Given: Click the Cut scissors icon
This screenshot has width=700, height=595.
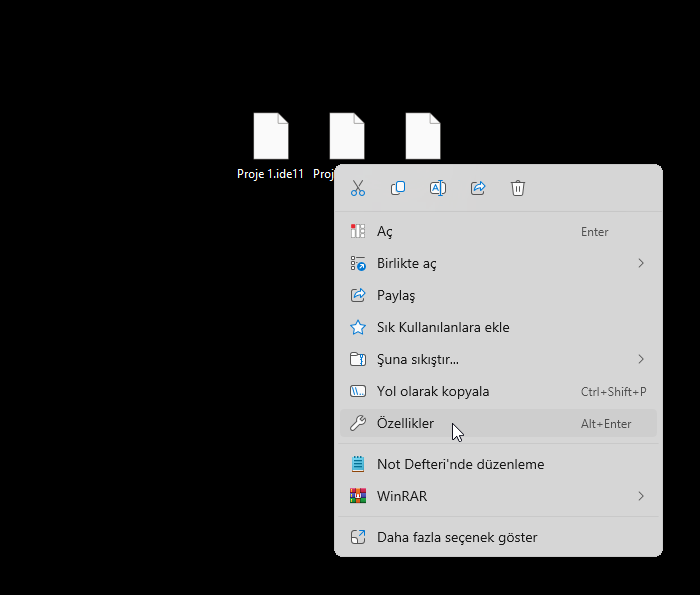Looking at the screenshot, I should tap(358, 188).
